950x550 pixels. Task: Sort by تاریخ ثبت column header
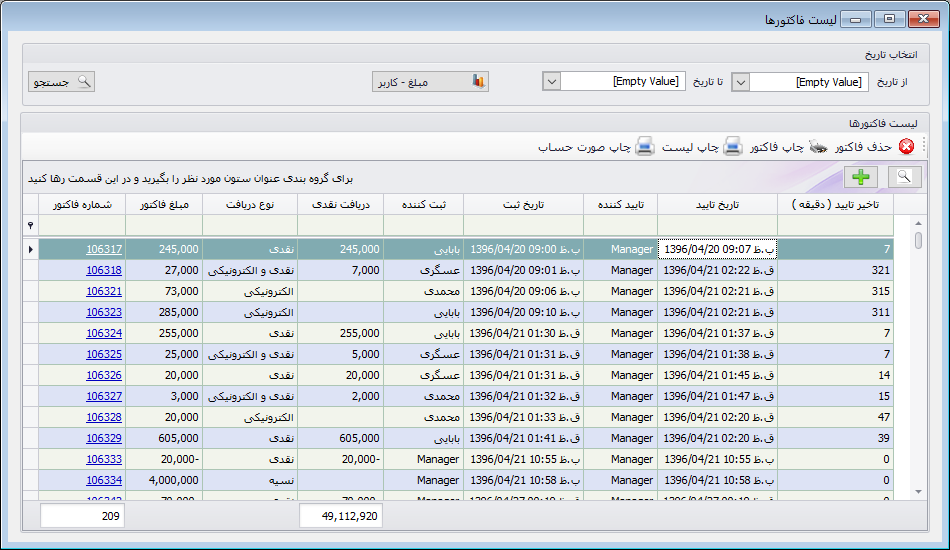click(x=523, y=205)
